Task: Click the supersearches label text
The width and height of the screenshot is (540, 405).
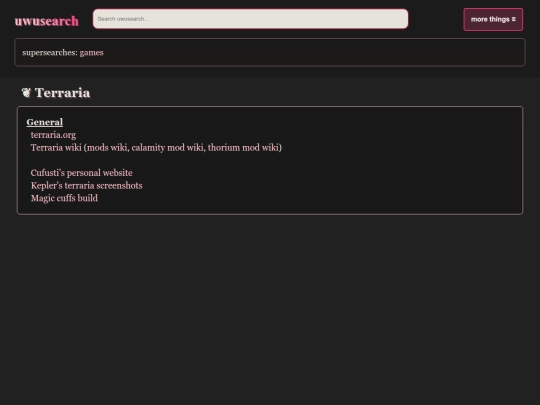Action: tap(50, 53)
